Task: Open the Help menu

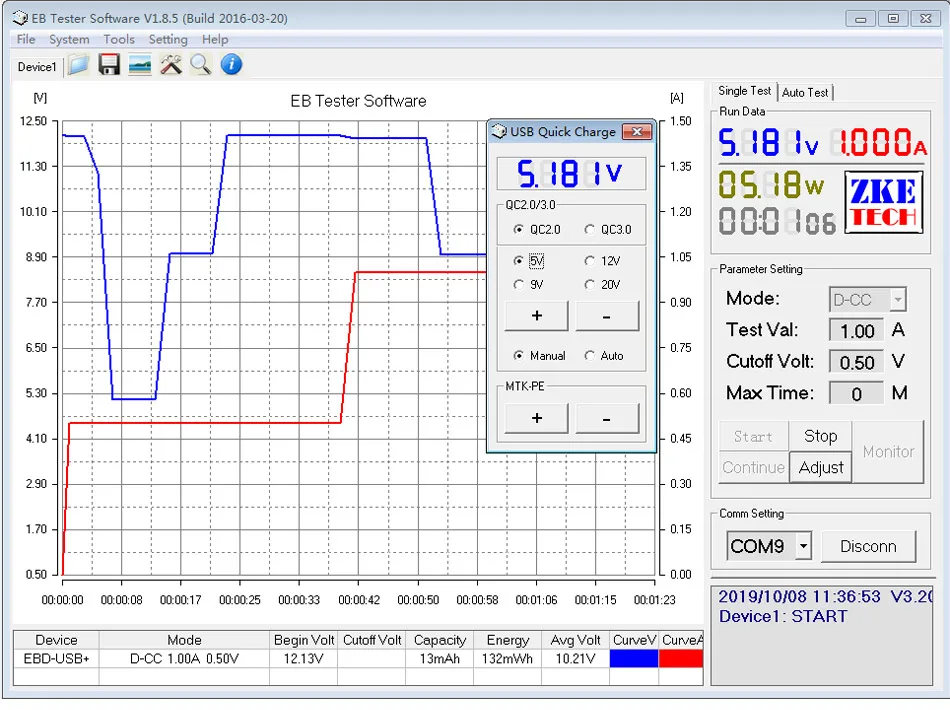Action: [x=215, y=39]
